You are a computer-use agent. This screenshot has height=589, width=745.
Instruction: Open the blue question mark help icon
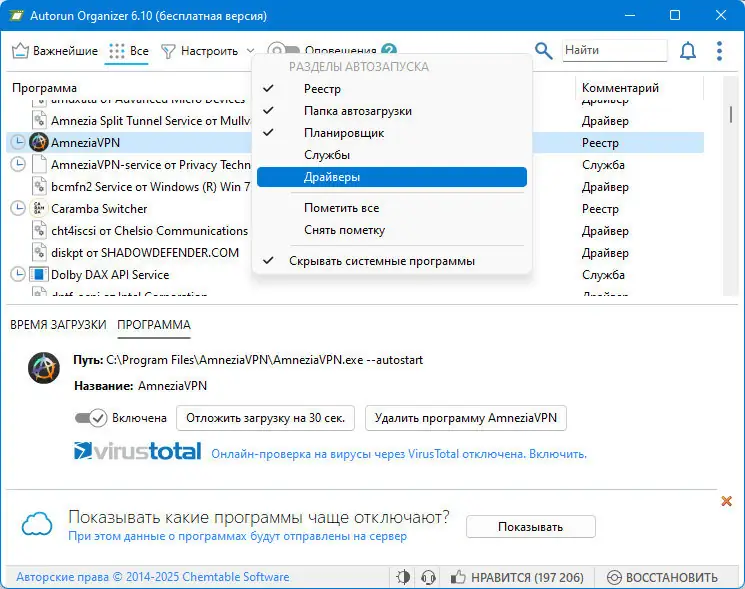[x=389, y=49]
